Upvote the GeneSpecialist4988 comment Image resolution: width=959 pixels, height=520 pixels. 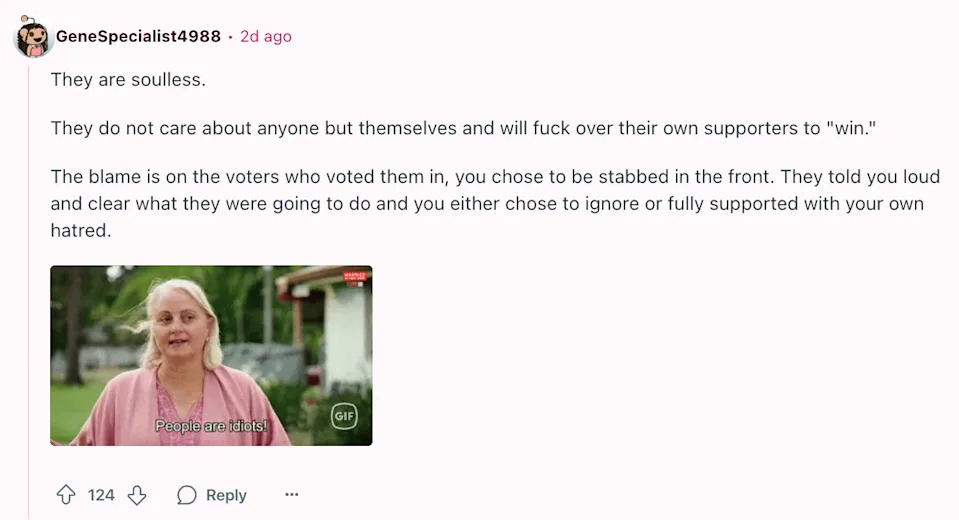point(66,494)
